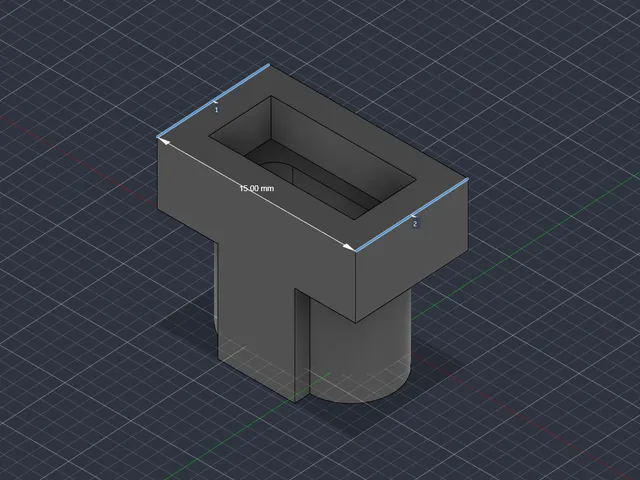Select the highlighted blue edge near marker 1
This screenshot has height=480, width=640.
coord(213,101)
